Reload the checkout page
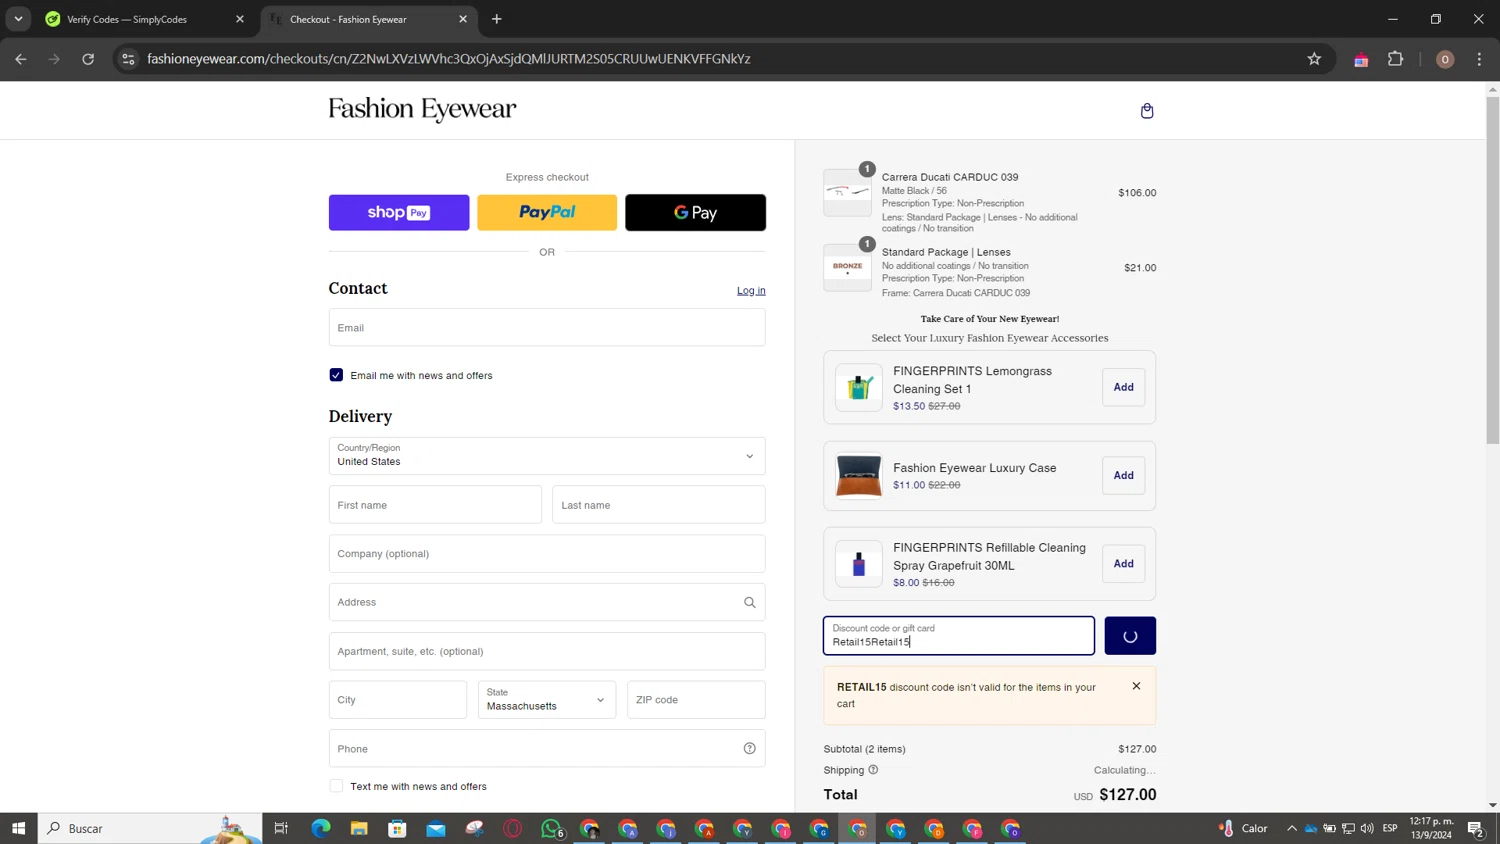Screen dimensions: 1500x844 point(88,59)
